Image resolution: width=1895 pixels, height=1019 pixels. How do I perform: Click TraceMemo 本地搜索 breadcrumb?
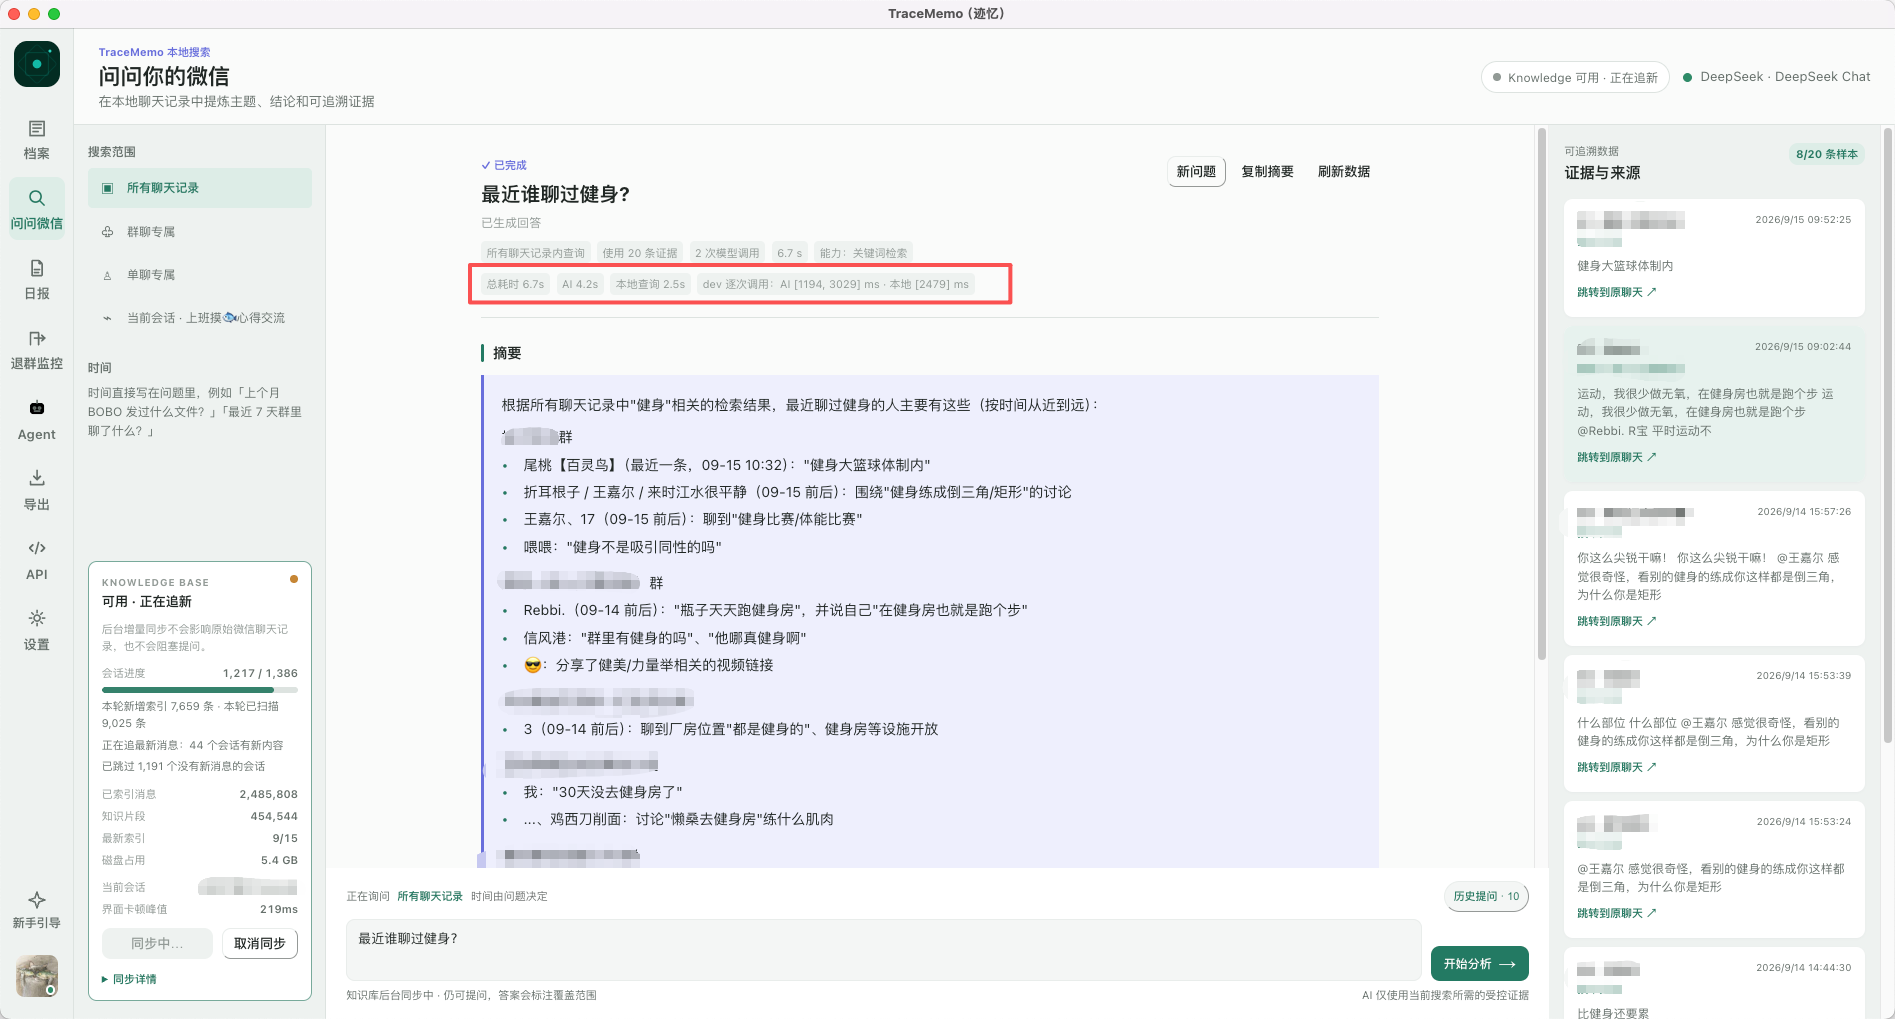[x=154, y=52]
